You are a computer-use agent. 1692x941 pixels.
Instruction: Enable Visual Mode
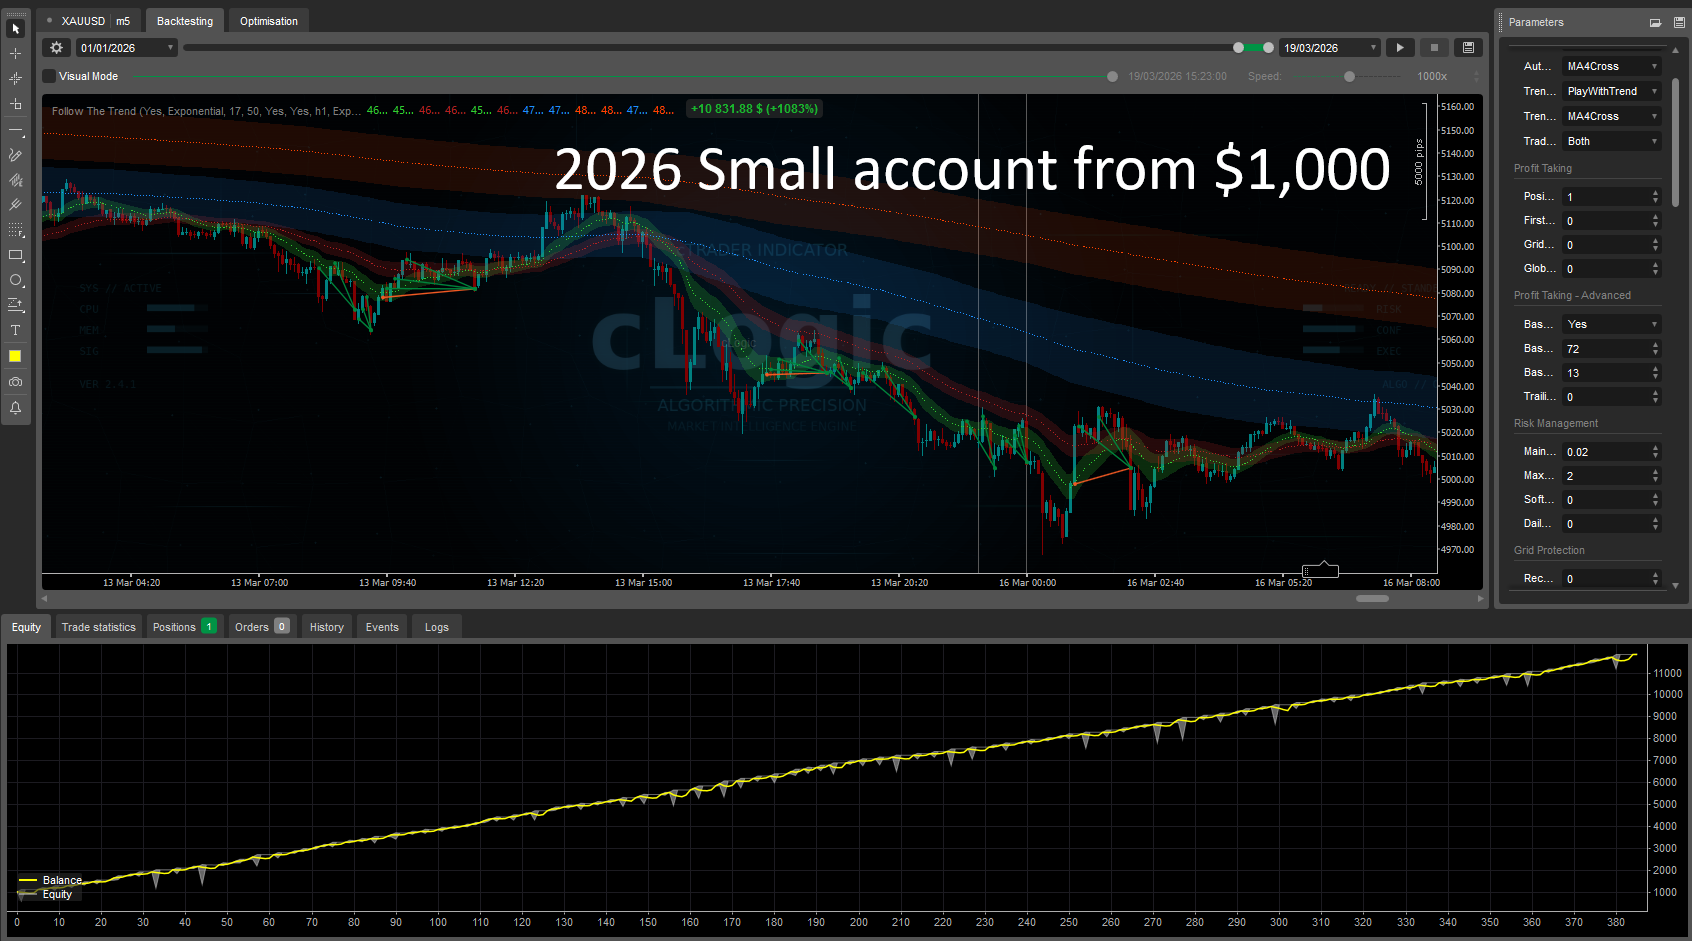[x=49, y=75]
